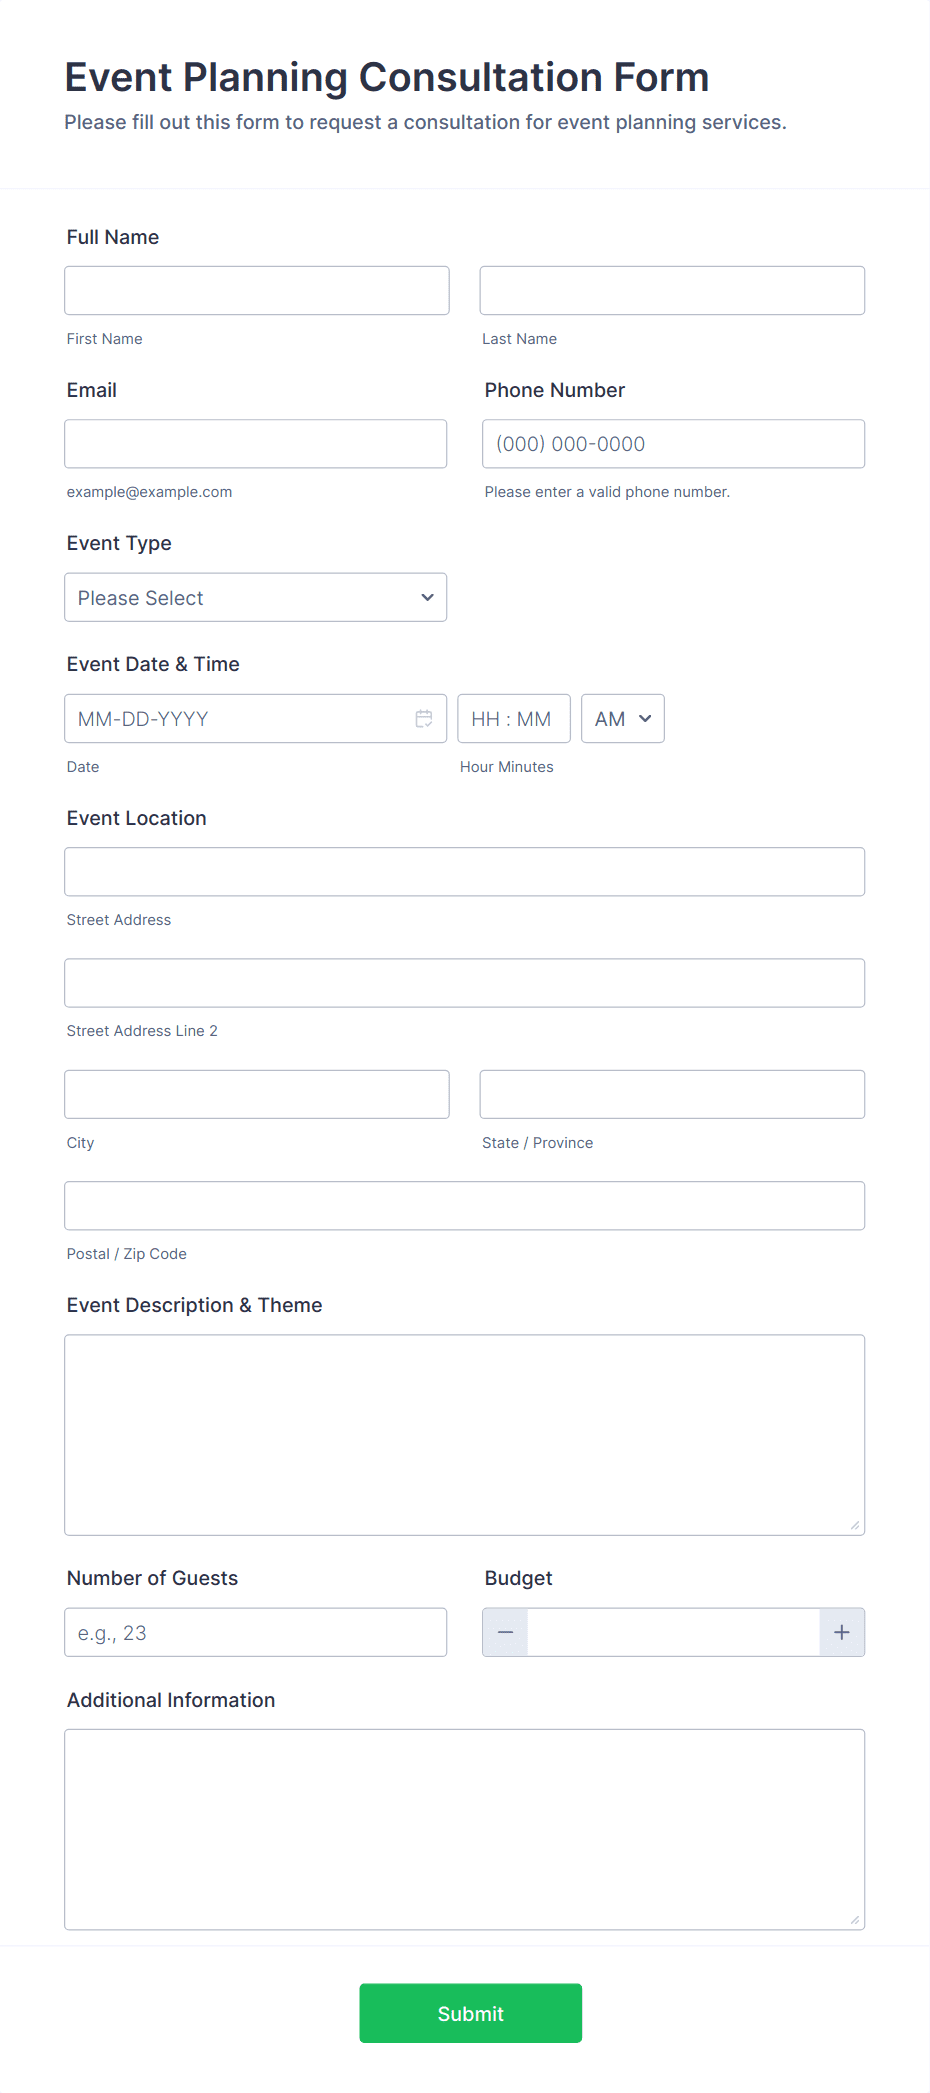The height and width of the screenshot is (2093, 930).
Task: Open the AM/PM selector
Action: [x=622, y=718]
